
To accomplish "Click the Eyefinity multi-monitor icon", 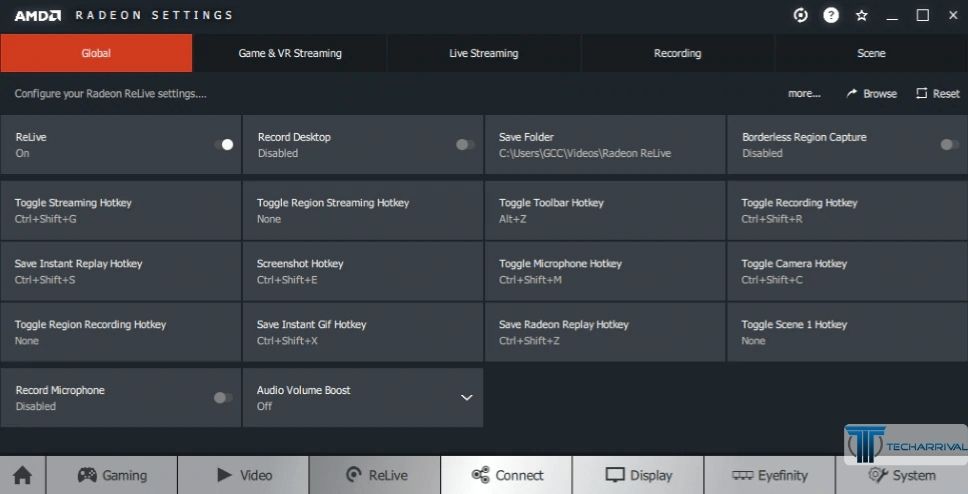I will tap(743, 475).
